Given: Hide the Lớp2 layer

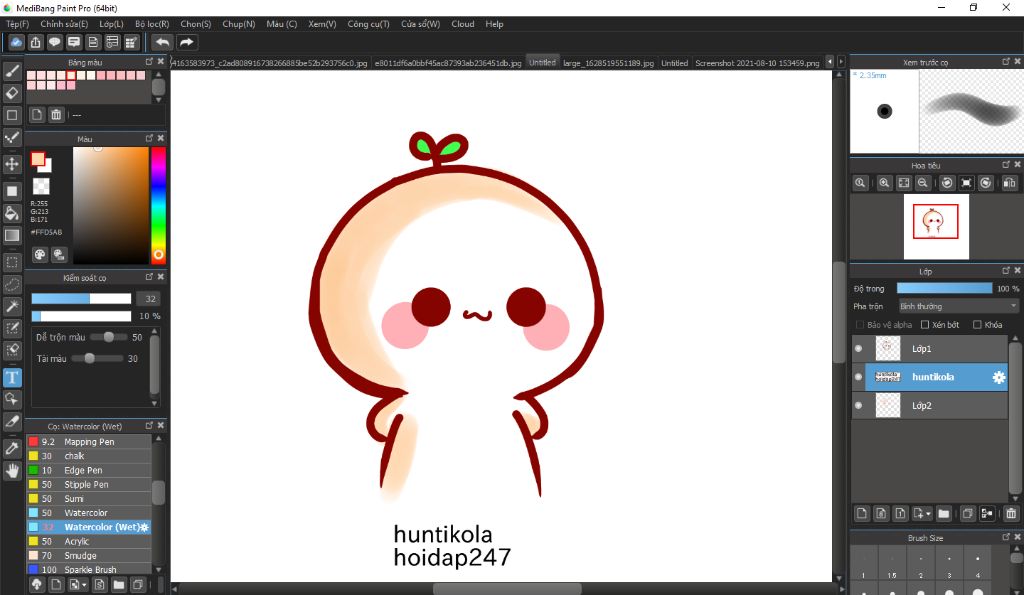Looking at the screenshot, I should (858, 406).
